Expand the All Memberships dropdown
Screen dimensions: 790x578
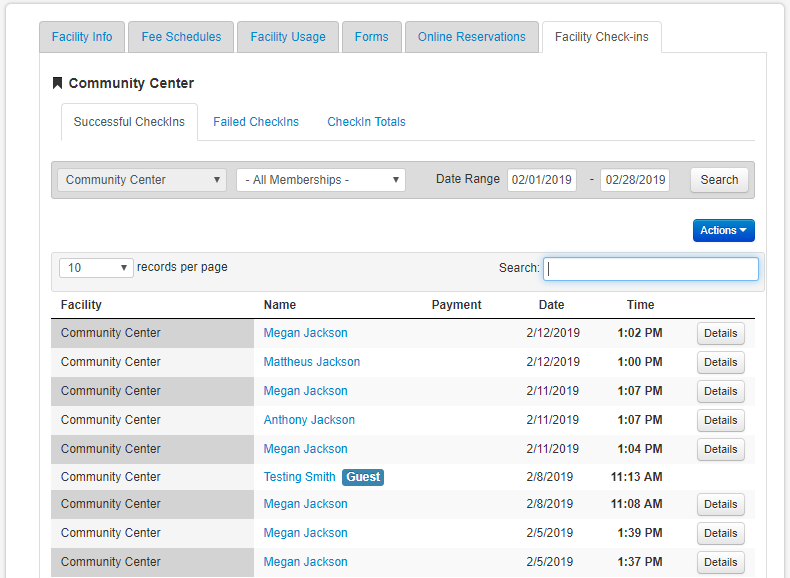click(x=320, y=180)
